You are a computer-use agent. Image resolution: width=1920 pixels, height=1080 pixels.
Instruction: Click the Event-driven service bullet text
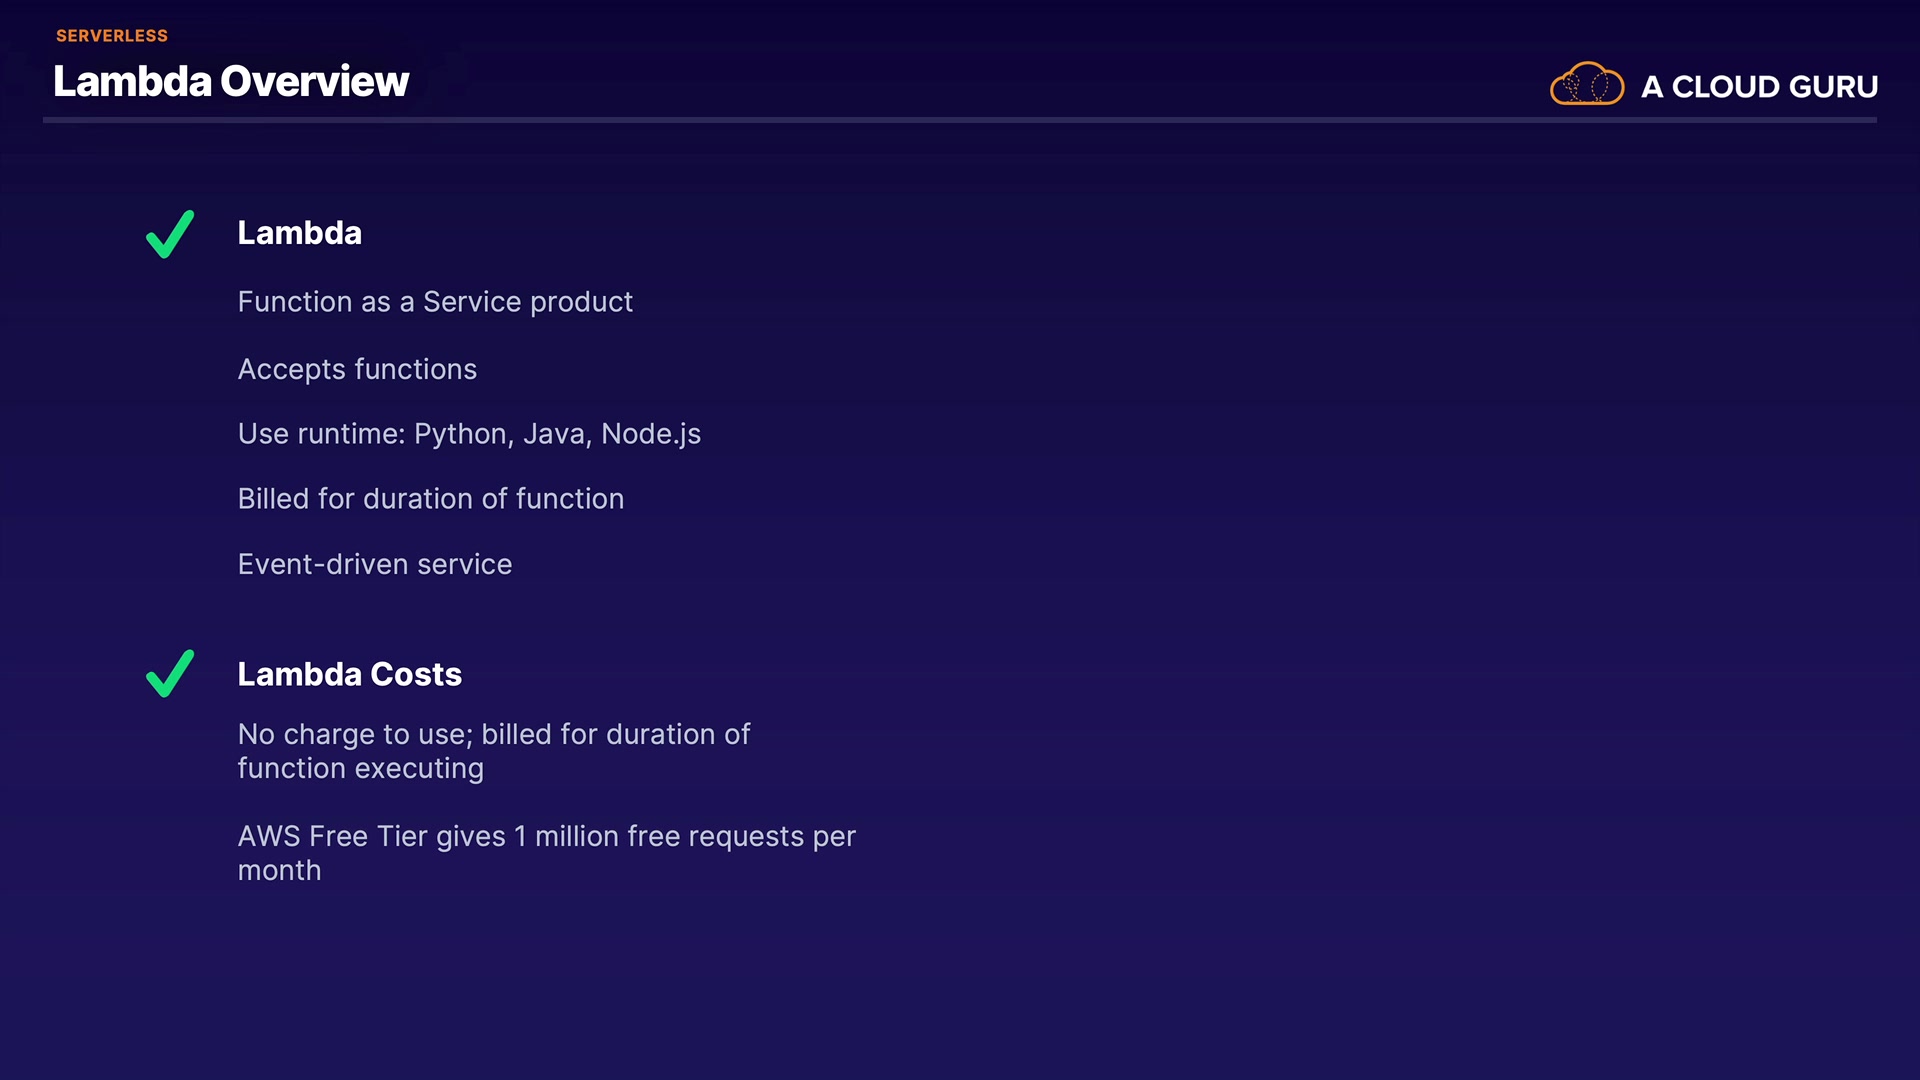point(374,565)
